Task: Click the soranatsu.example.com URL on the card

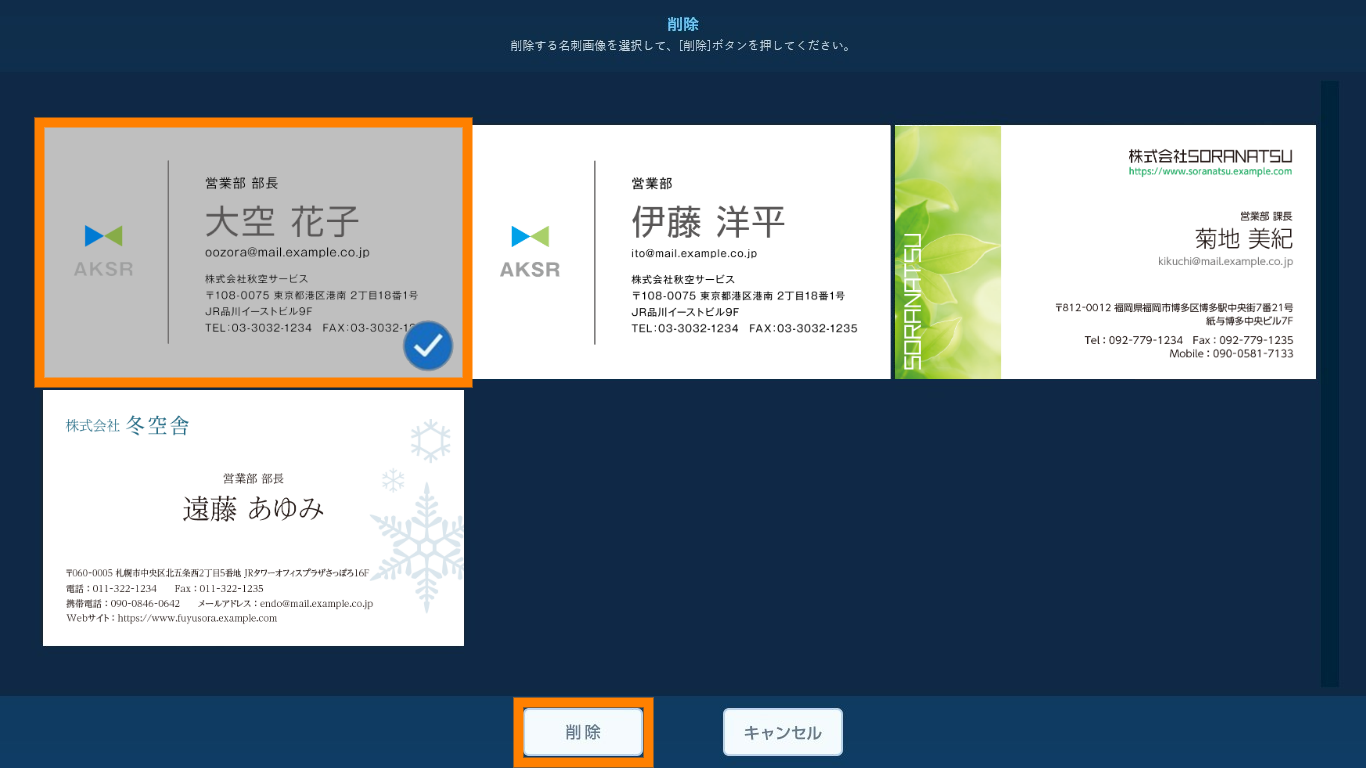Action: point(1210,172)
